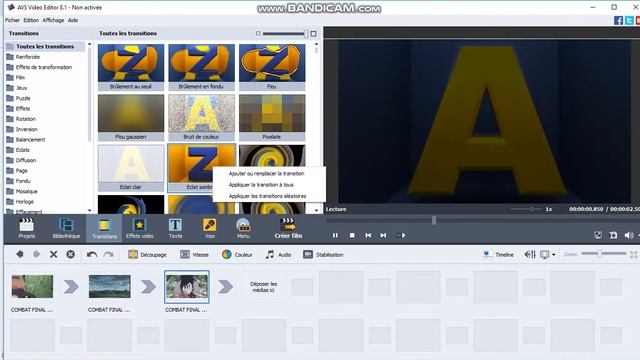
Task: Adjust the transition thumbnail size slider
Action: tap(285, 33)
